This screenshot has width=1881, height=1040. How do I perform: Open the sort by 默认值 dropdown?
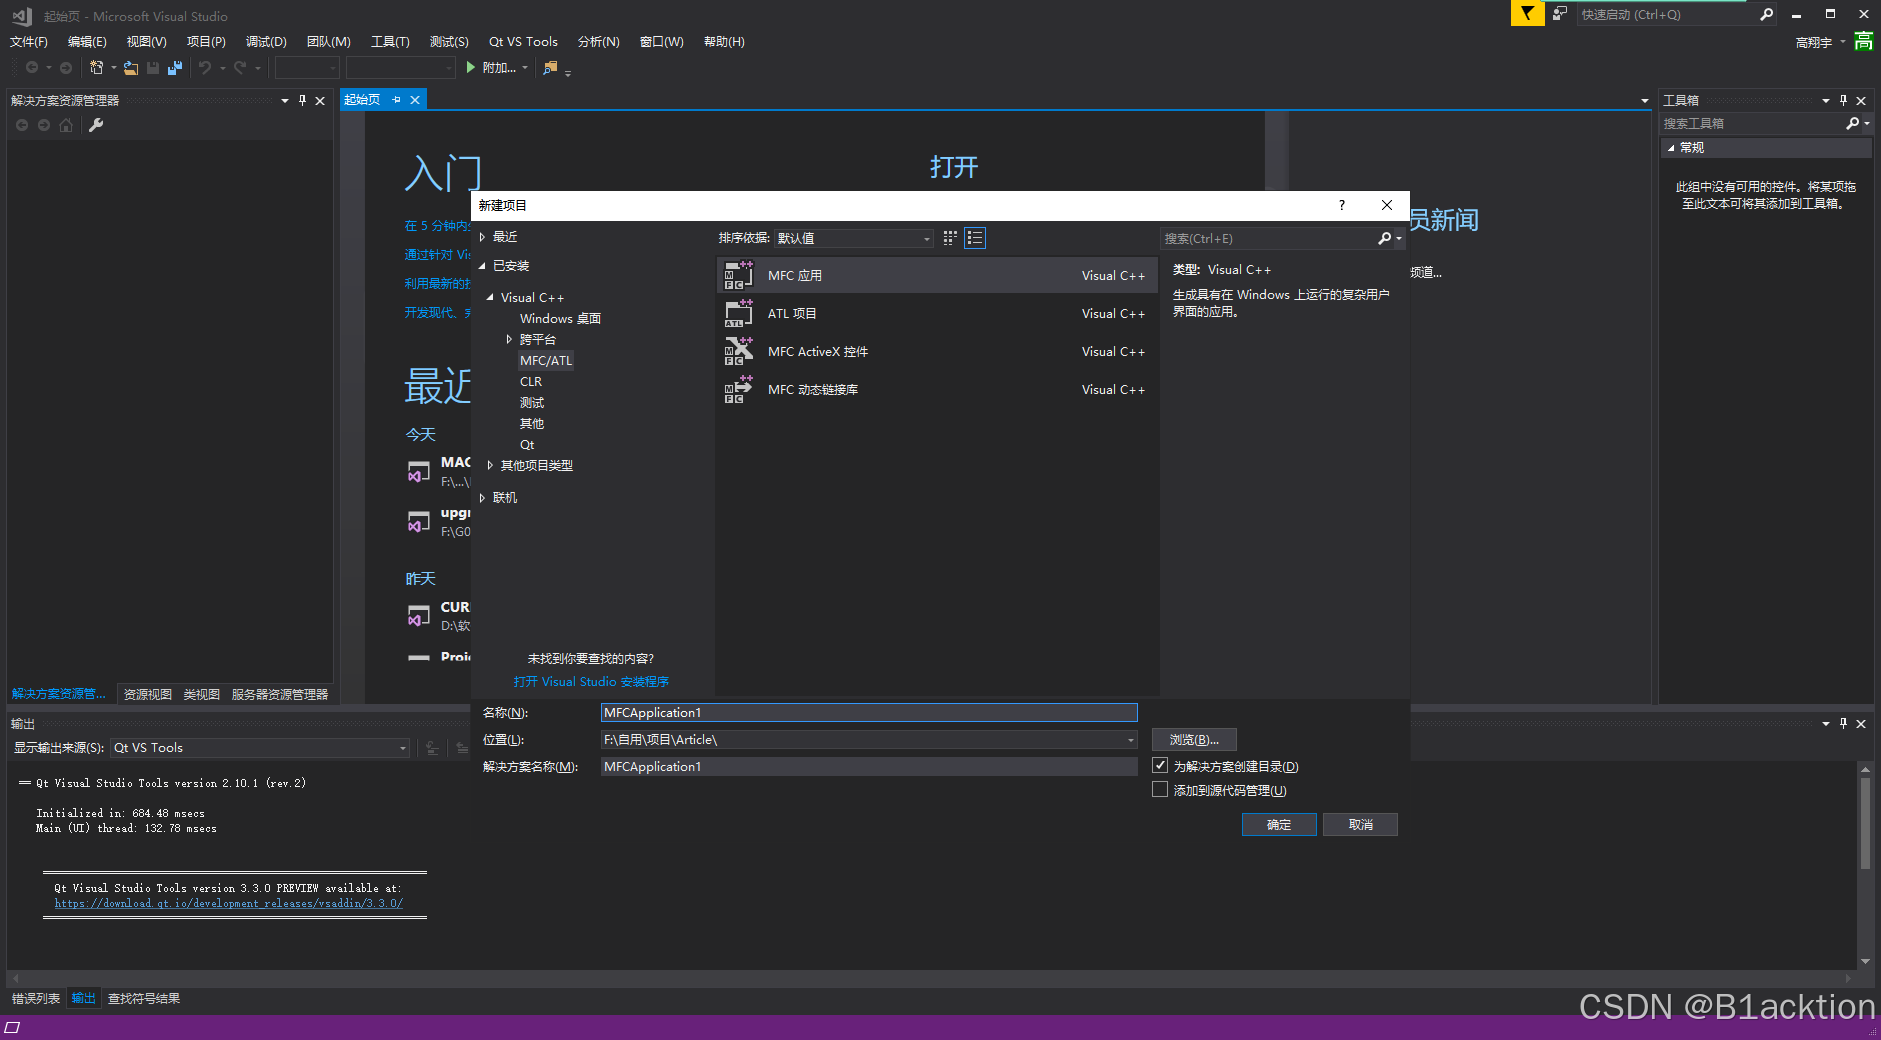854,238
